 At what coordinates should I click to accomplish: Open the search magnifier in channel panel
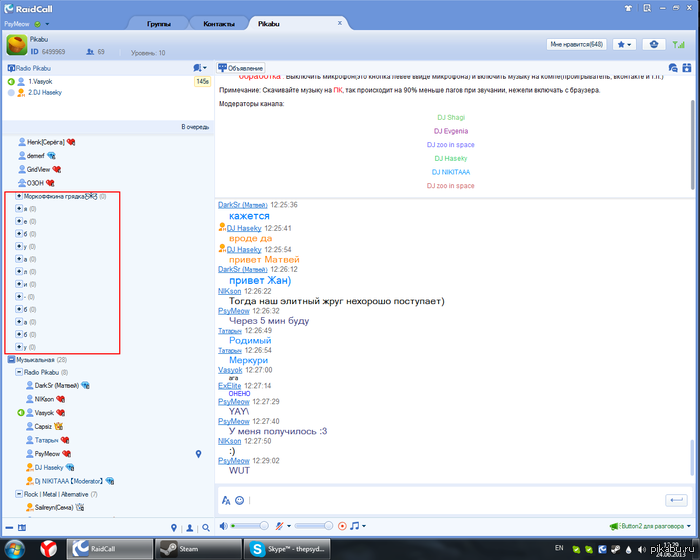pyautogui.click(x=206, y=528)
